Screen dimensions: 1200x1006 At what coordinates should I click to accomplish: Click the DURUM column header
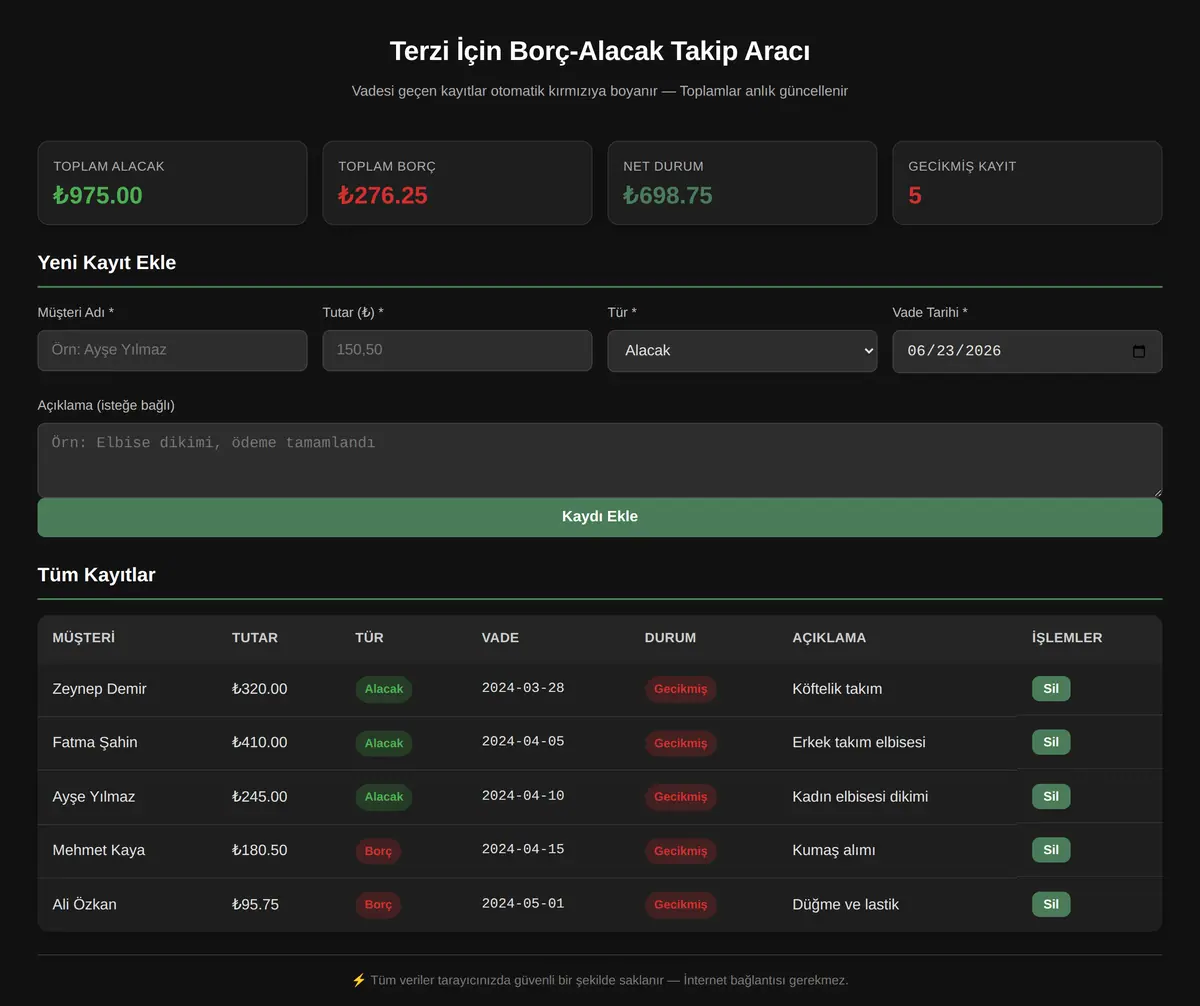coord(670,638)
